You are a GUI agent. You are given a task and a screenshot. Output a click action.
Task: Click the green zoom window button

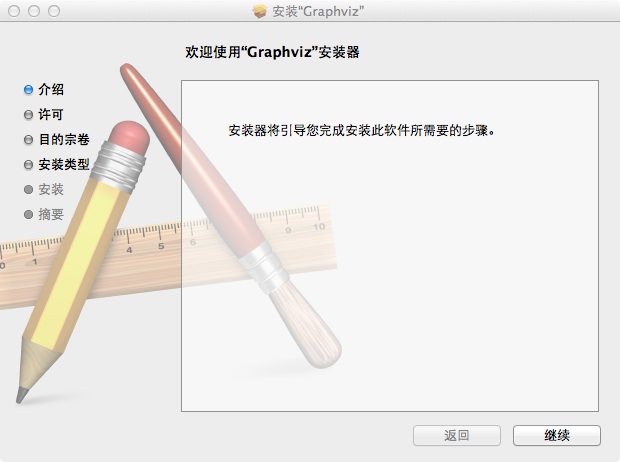(x=54, y=11)
